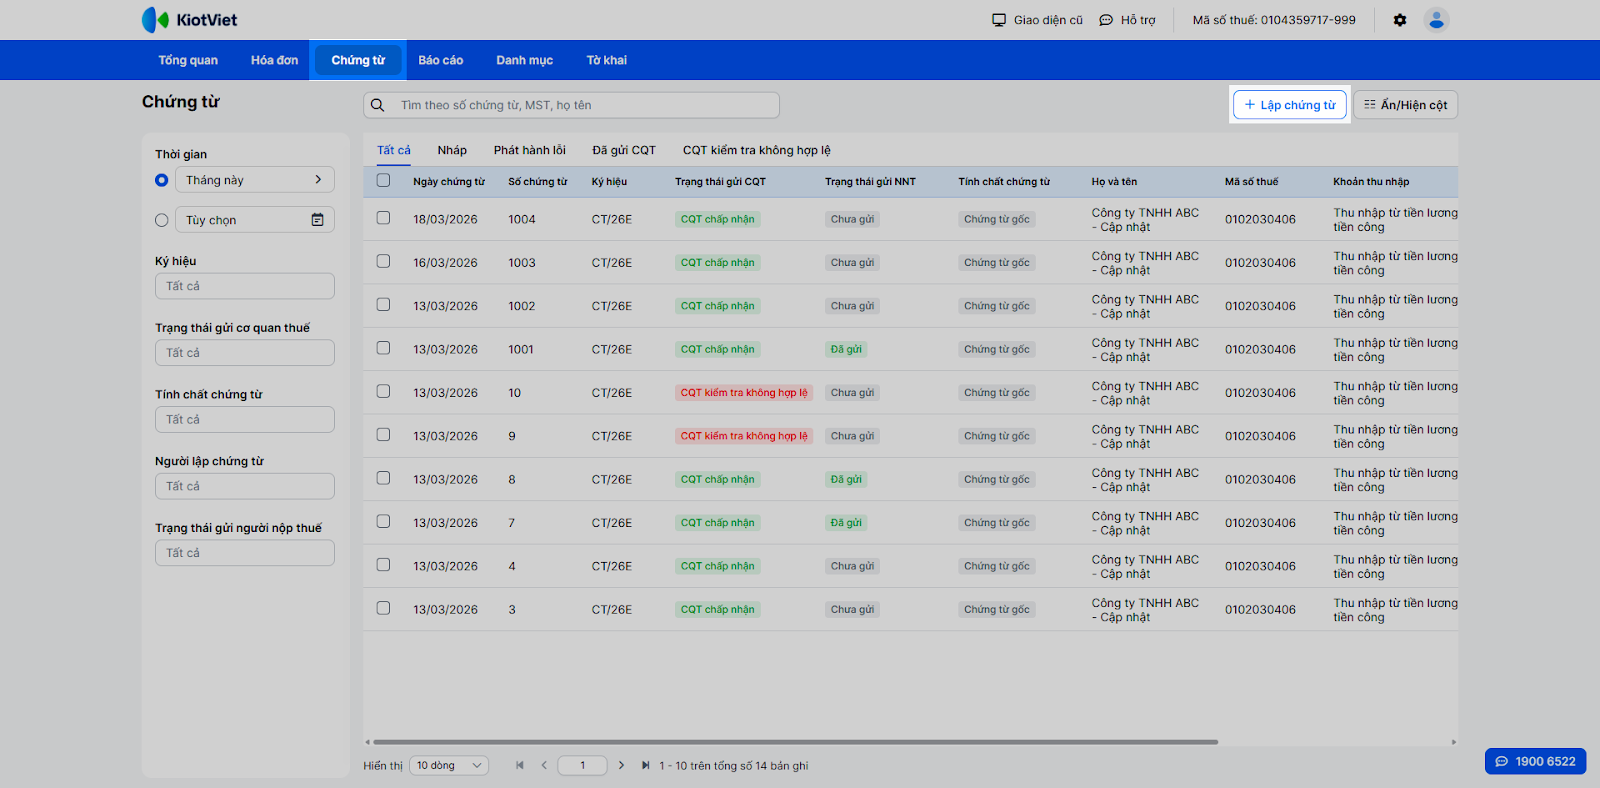This screenshot has width=1600, height=788.
Task: Click the 1900 6522 hotline chat button
Action: pos(1535,761)
